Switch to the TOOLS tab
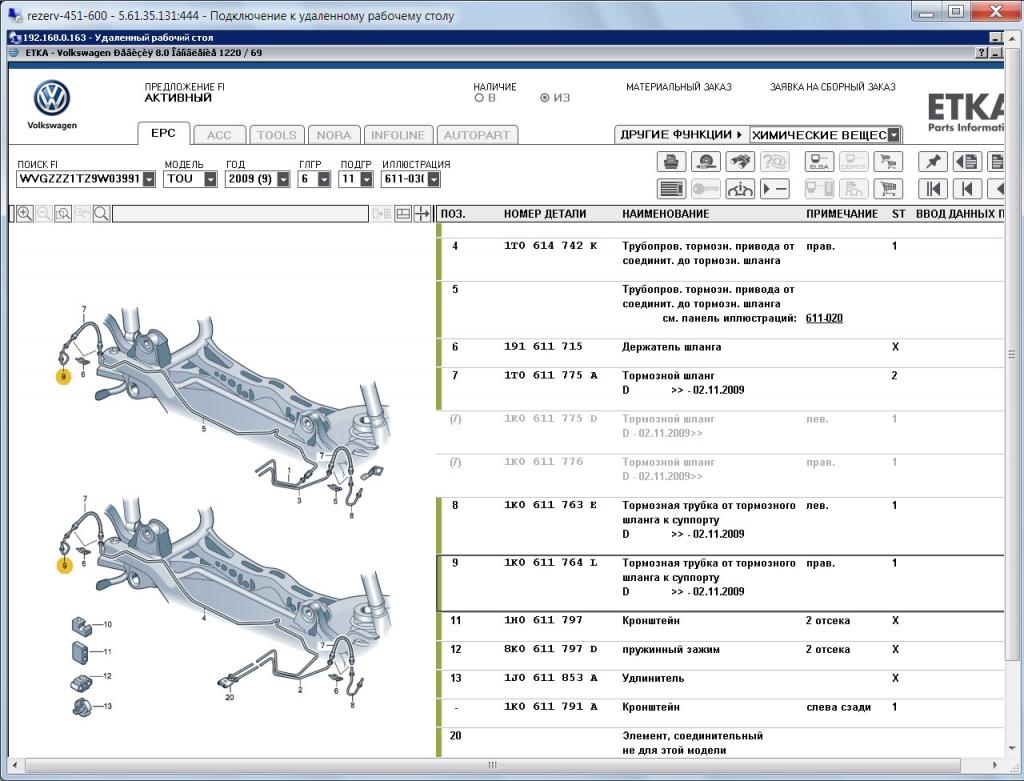 tap(276, 135)
